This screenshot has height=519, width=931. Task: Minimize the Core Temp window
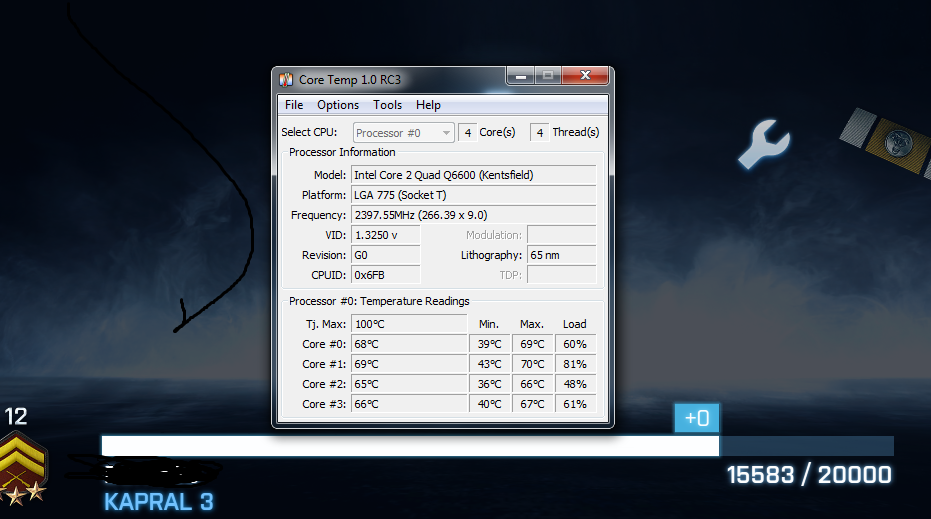(520, 75)
